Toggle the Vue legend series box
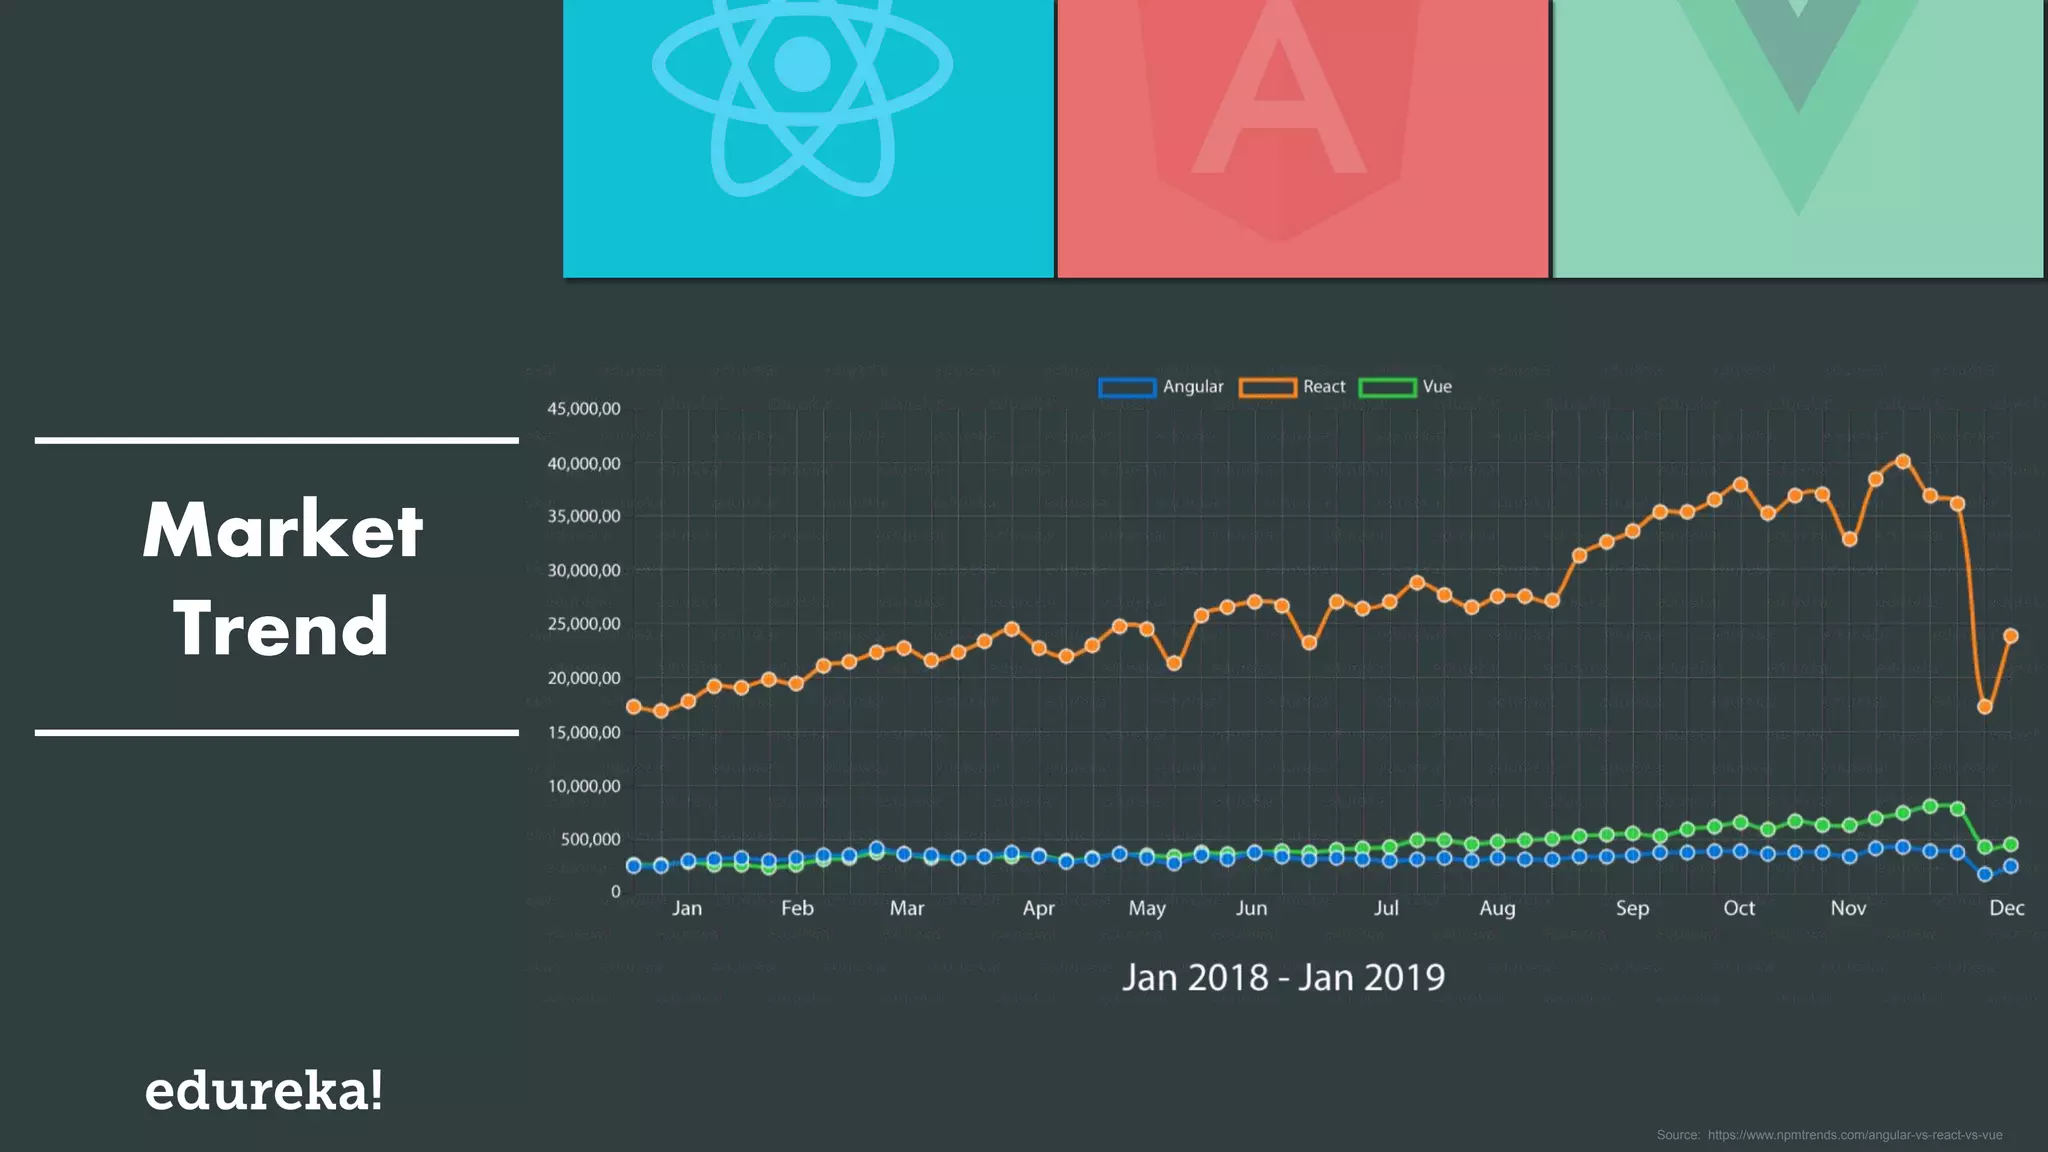Viewport: 2048px width, 1152px height. click(x=1387, y=388)
